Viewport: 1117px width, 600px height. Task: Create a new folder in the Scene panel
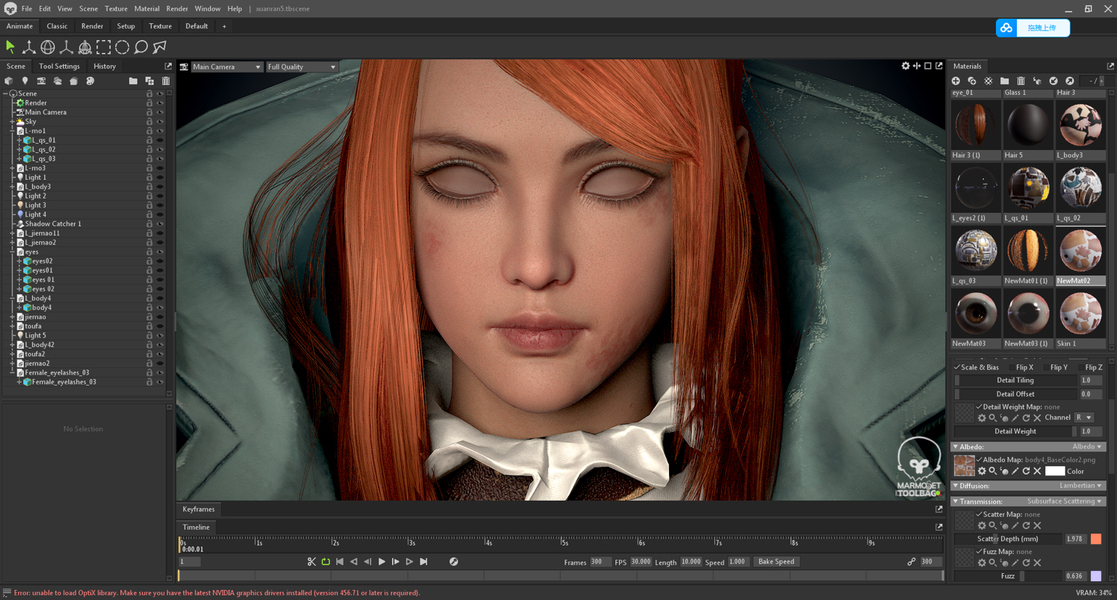[x=133, y=81]
